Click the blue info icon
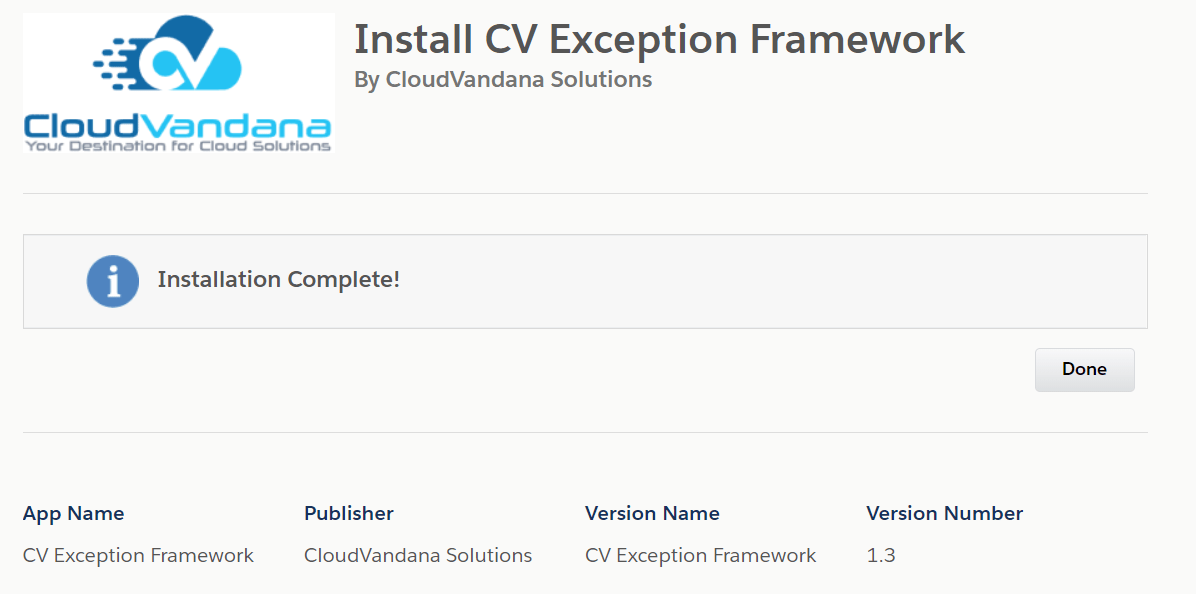The height and width of the screenshot is (594, 1196). click(113, 281)
